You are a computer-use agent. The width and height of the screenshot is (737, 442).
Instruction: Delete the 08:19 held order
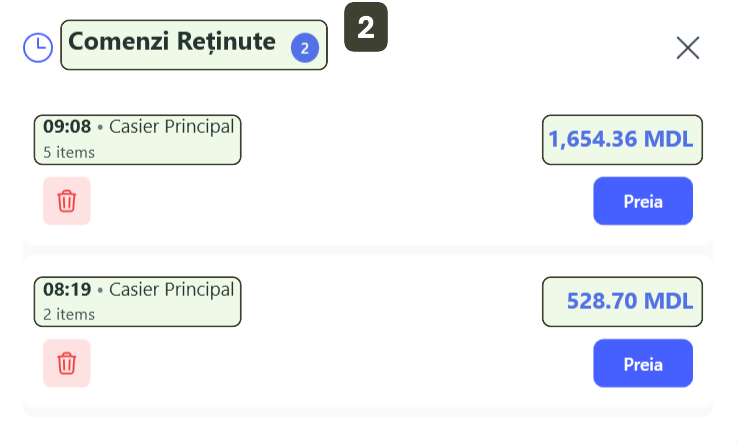coord(67,363)
